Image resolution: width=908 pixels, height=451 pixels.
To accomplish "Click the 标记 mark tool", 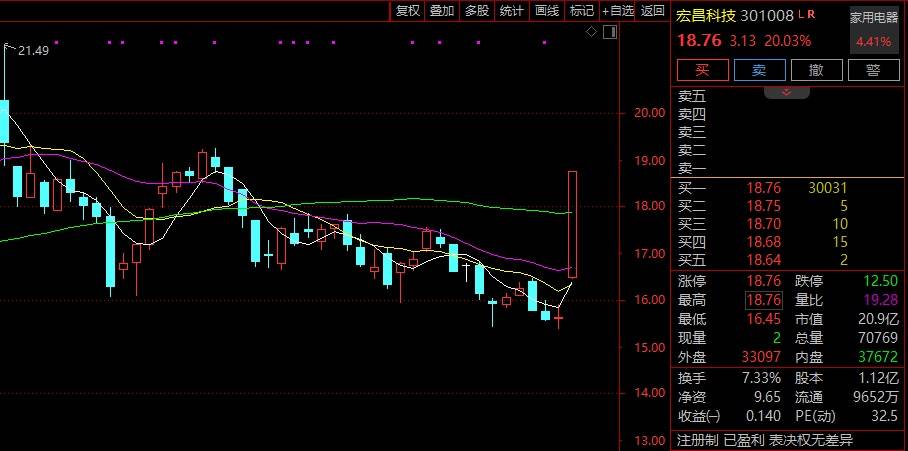I will pyautogui.click(x=581, y=11).
